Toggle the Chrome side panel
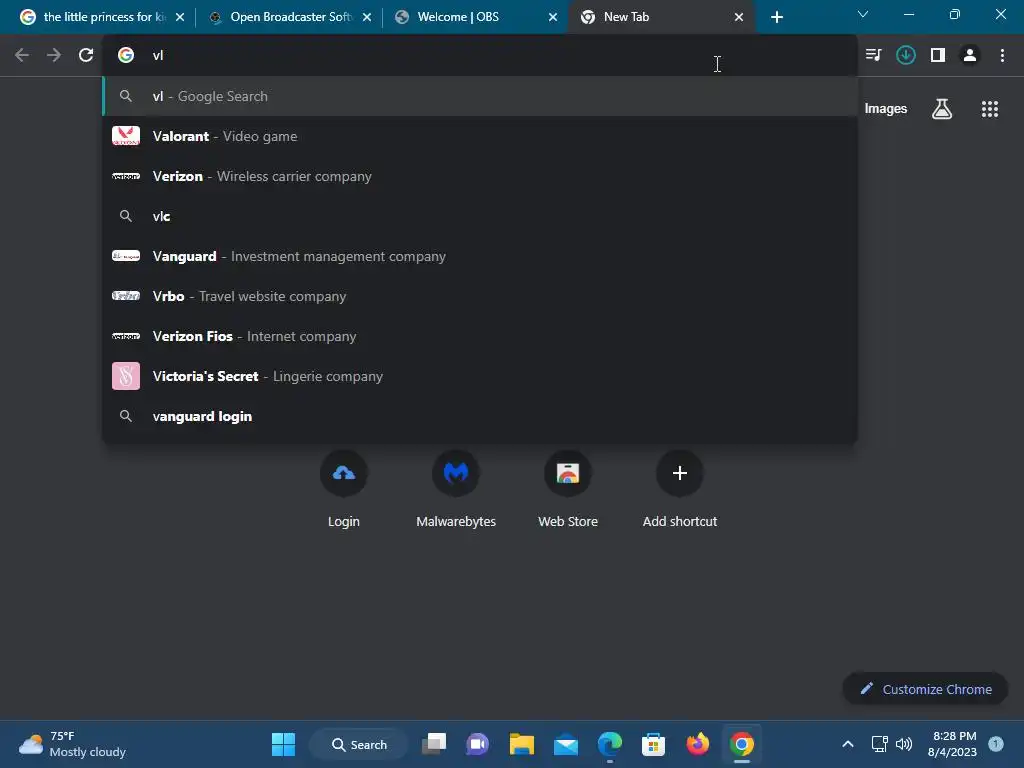Image resolution: width=1024 pixels, height=768 pixels. point(938,56)
